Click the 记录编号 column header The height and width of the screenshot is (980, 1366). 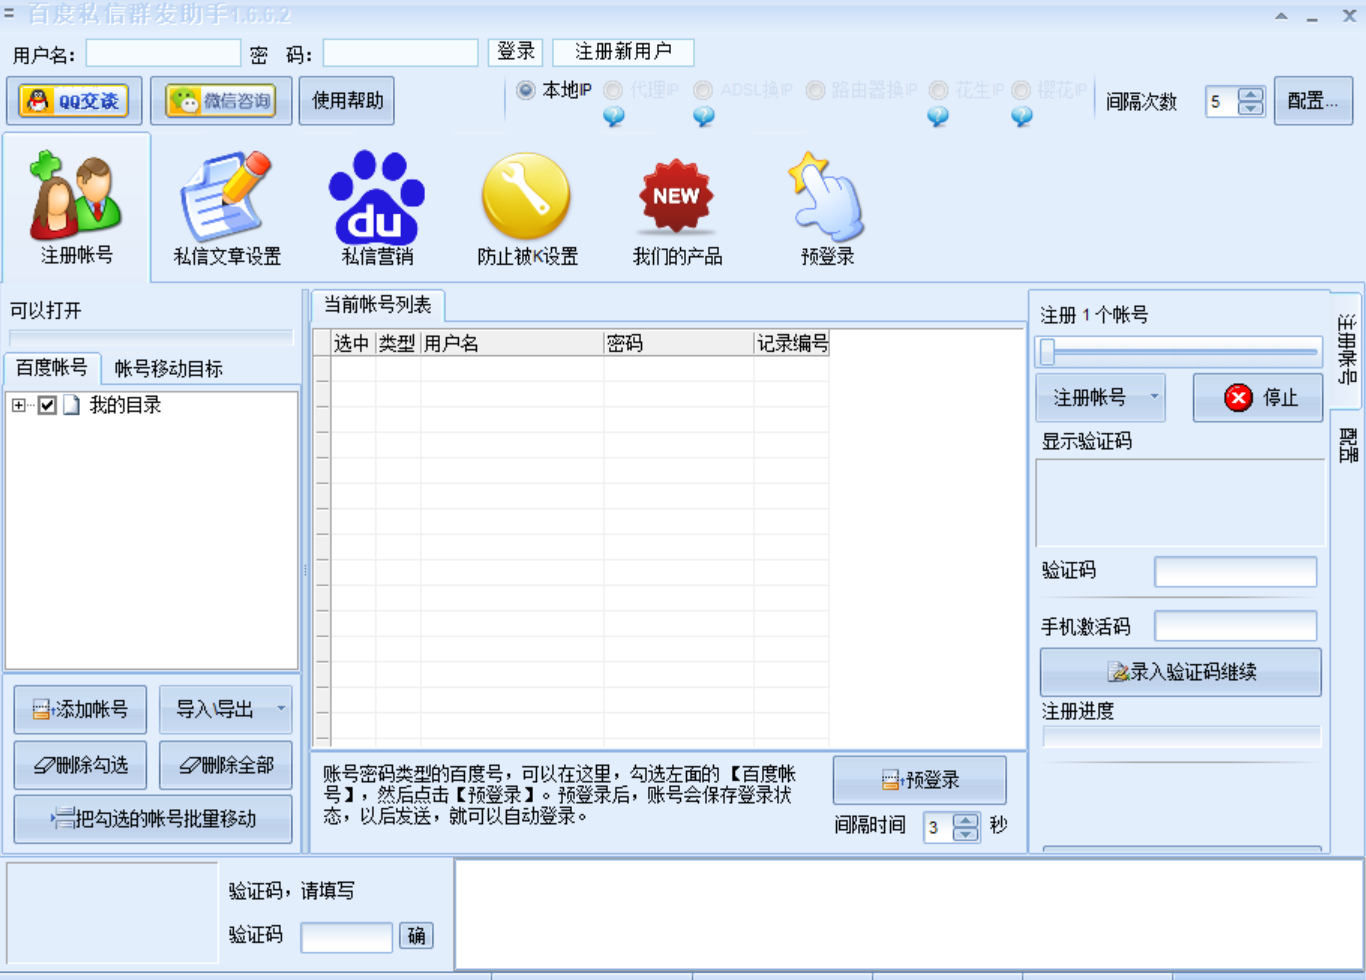click(792, 344)
